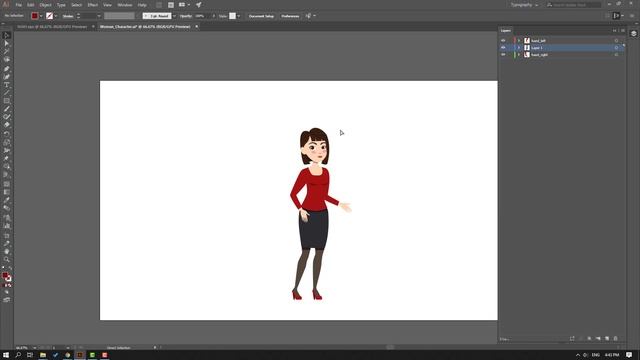640x360 pixels.
Task: Click target circle of hand_left layer
Action: click(616, 41)
